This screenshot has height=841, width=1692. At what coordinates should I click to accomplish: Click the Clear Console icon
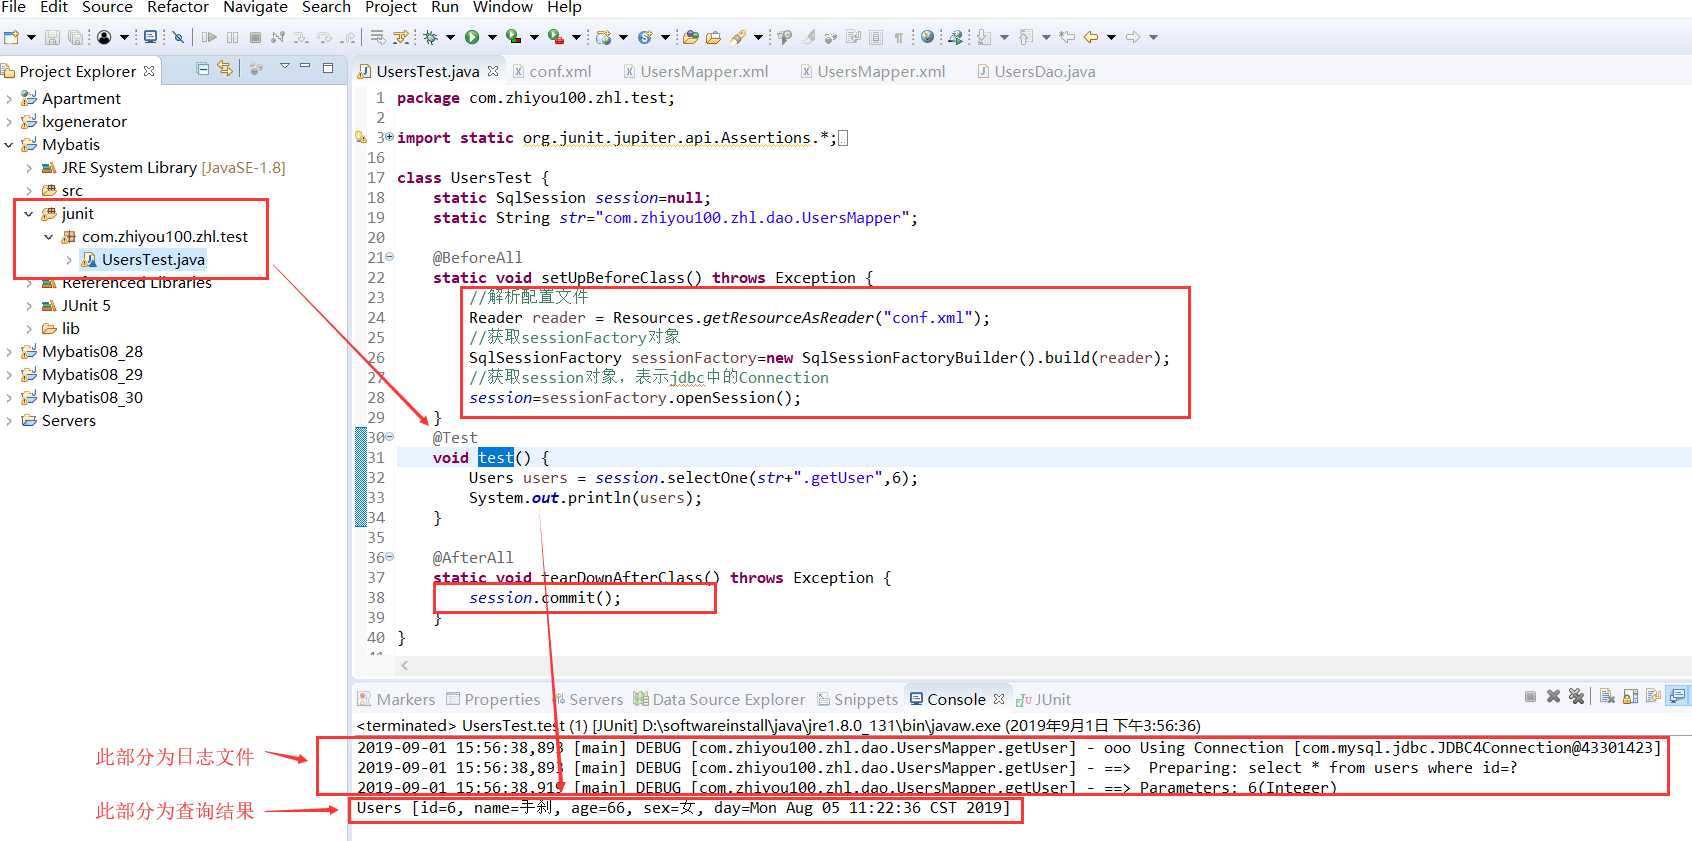pos(1607,696)
